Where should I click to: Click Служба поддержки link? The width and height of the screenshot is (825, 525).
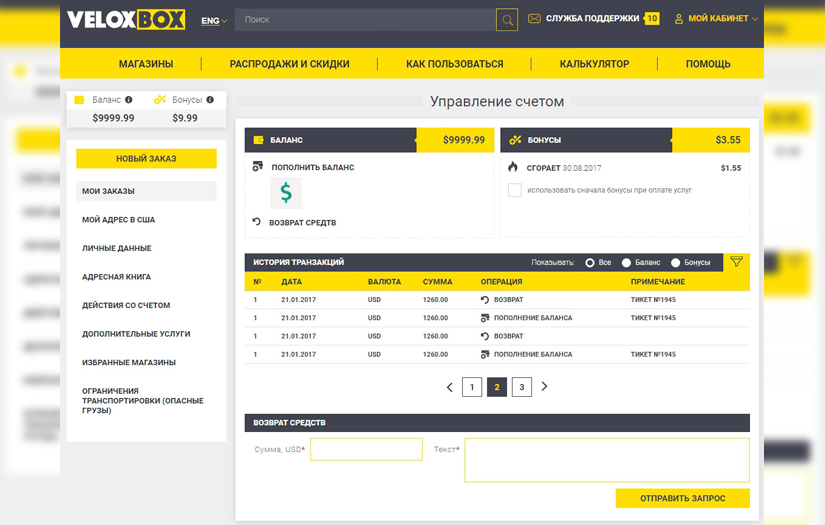(592, 18)
